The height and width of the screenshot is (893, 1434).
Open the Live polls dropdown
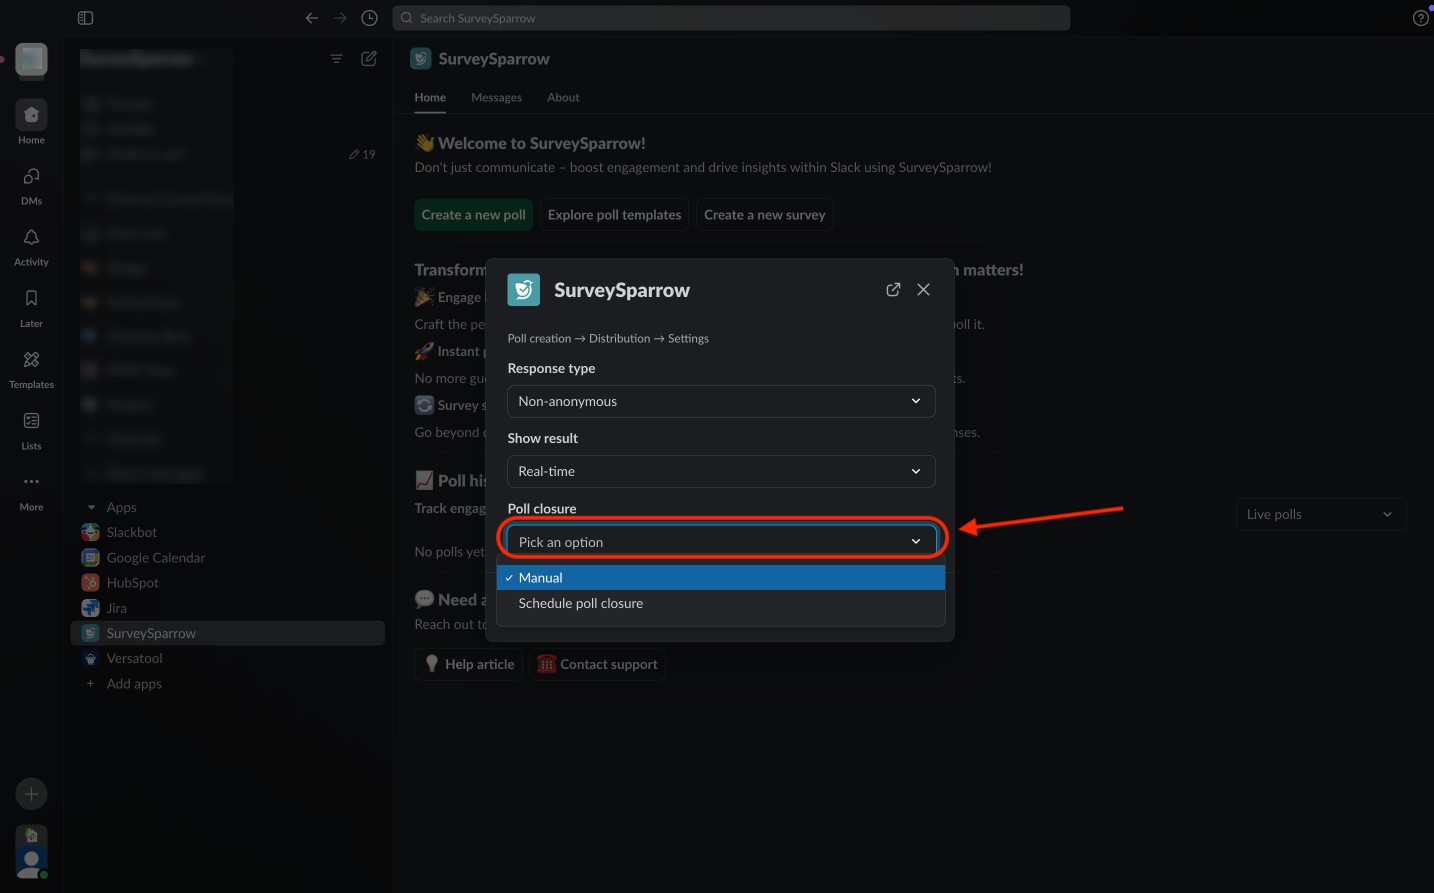[1320, 514]
